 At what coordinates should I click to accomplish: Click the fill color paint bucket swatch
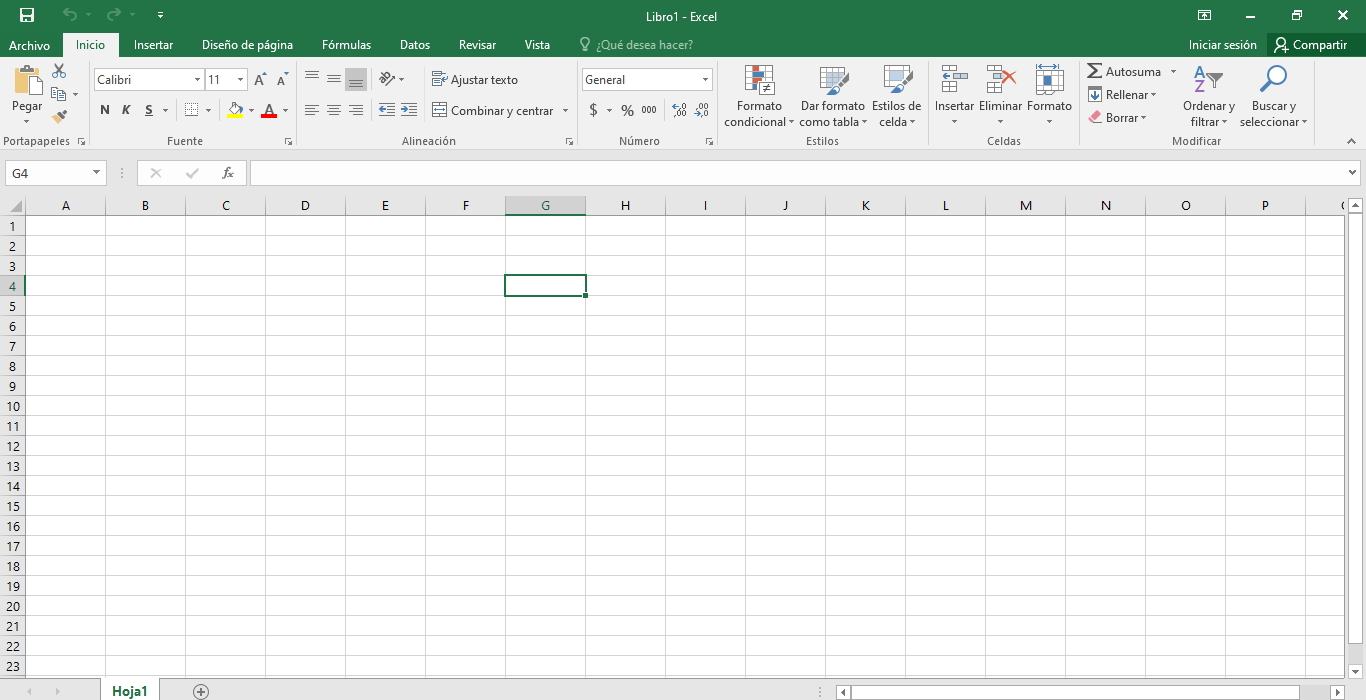(x=235, y=110)
